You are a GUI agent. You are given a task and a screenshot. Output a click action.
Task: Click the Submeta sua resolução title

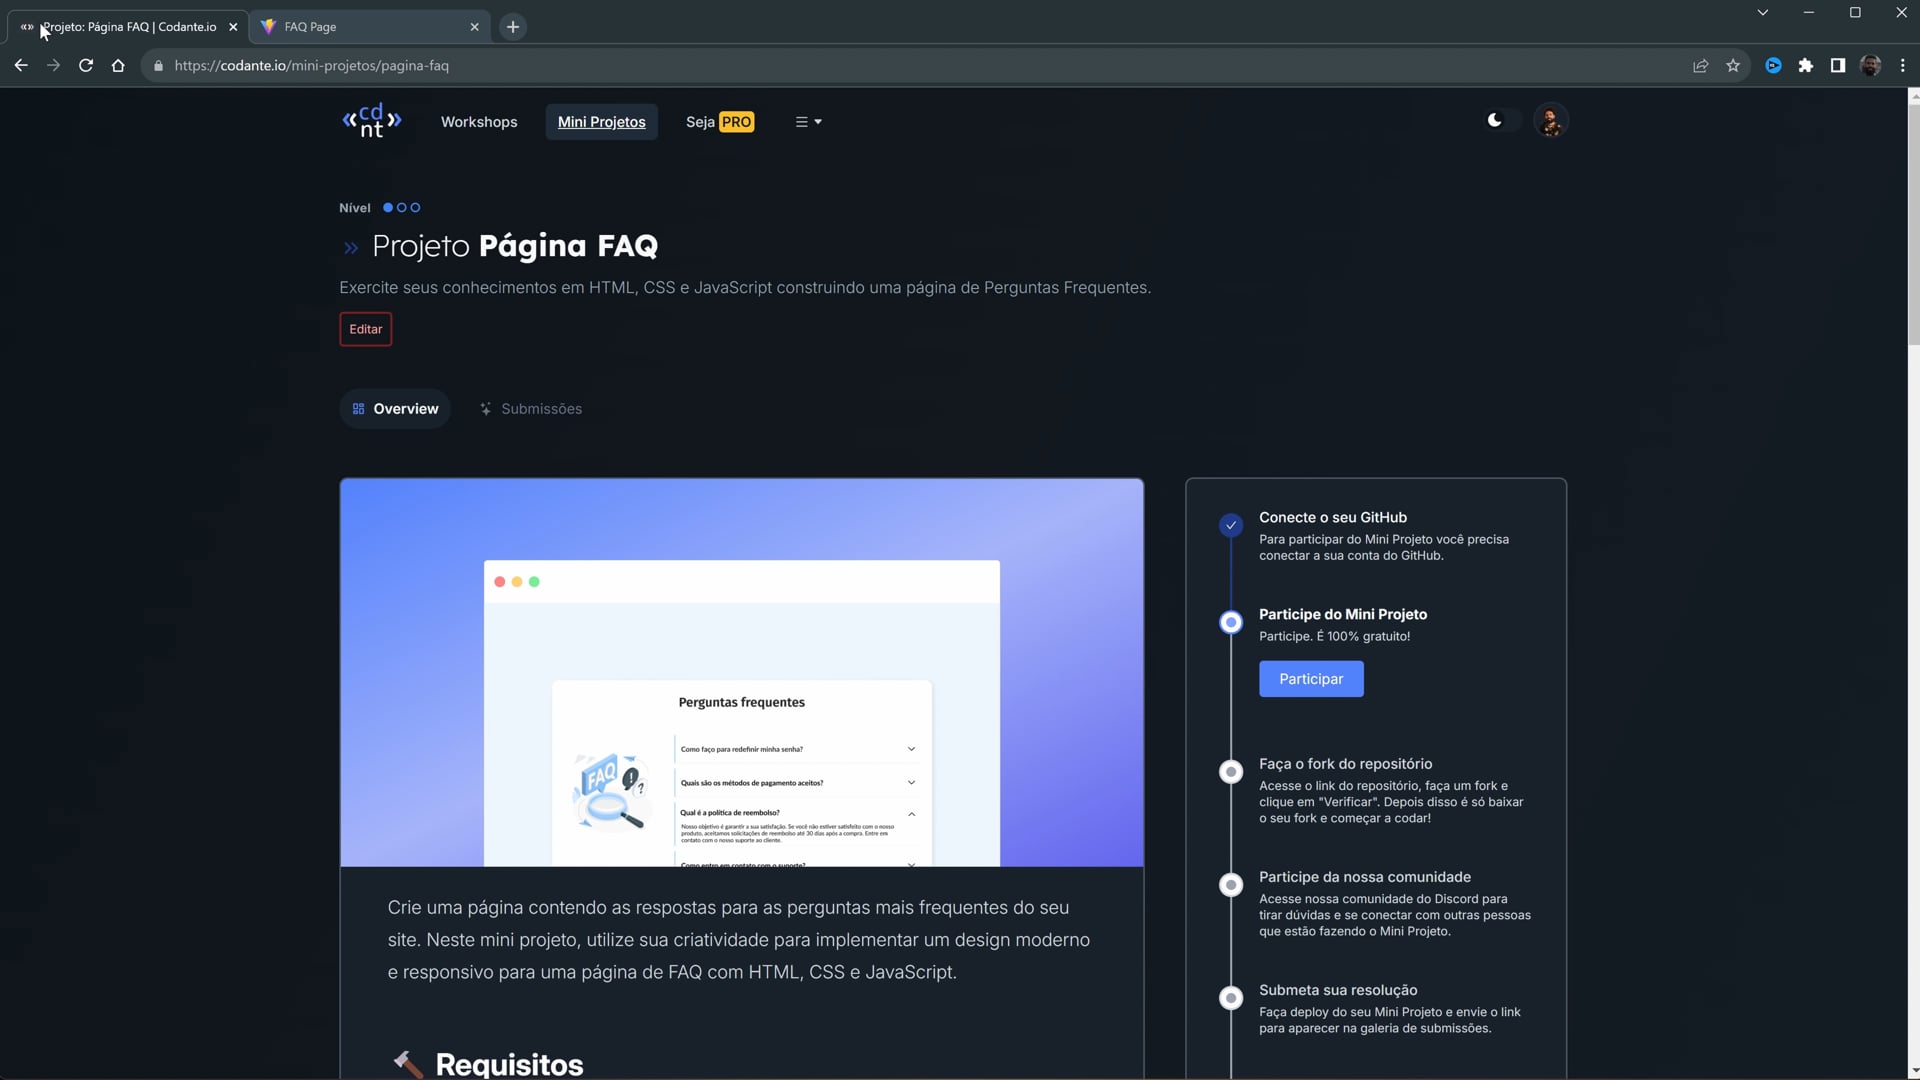pyautogui.click(x=1338, y=990)
